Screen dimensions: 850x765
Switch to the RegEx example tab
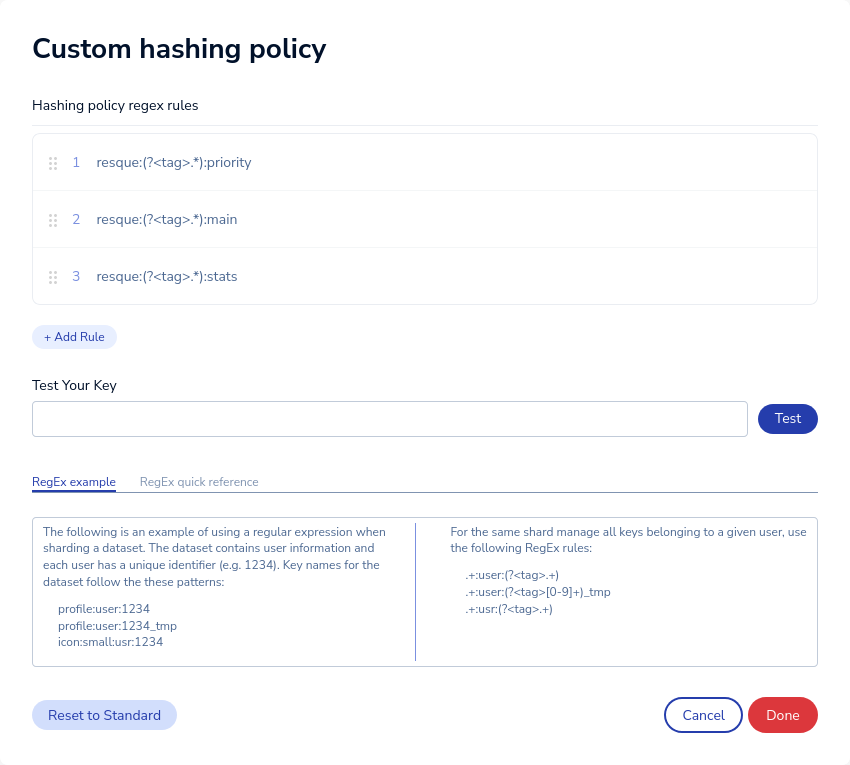74,482
